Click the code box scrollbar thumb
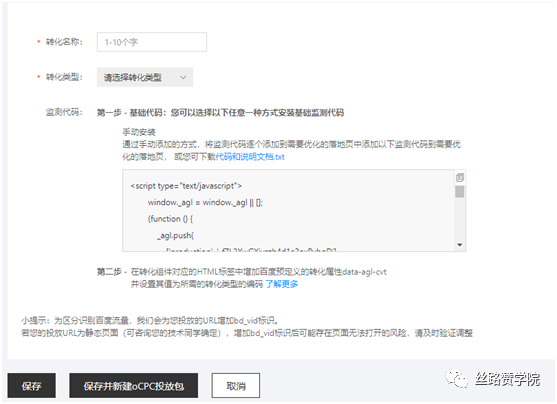The image size is (557, 404). 460,192
